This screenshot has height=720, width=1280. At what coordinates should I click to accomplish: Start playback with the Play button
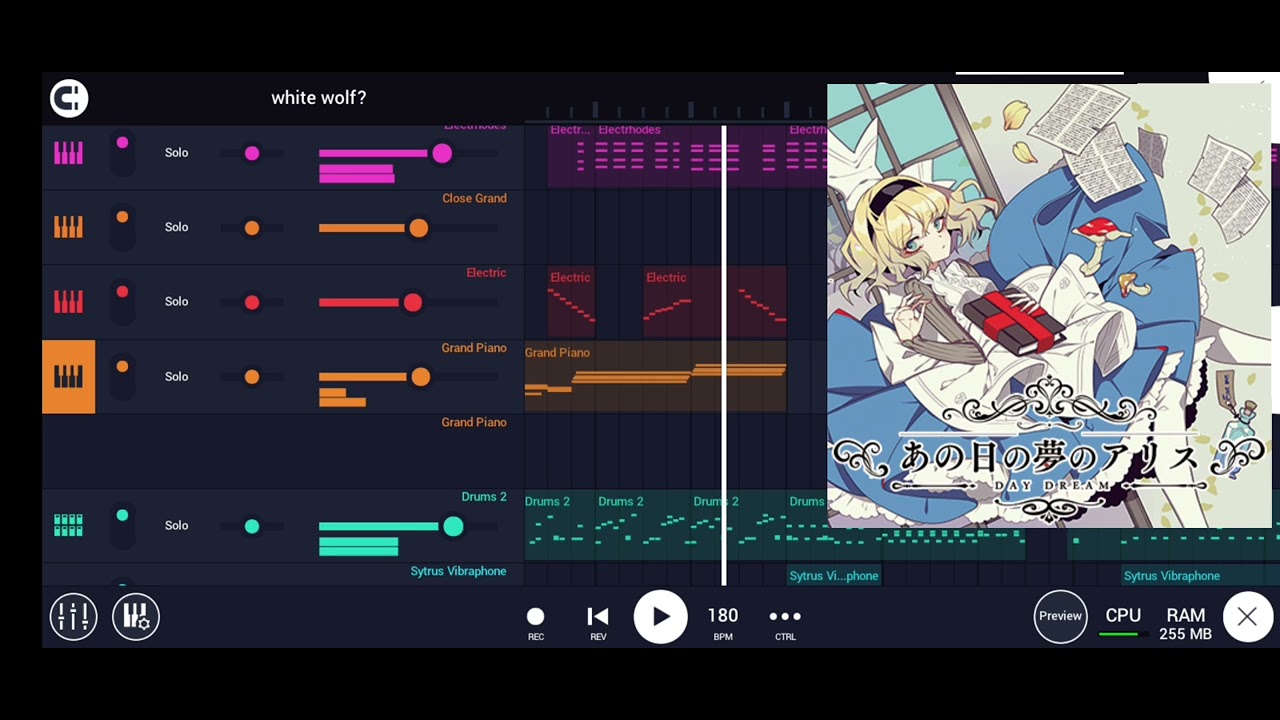tap(660, 617)
